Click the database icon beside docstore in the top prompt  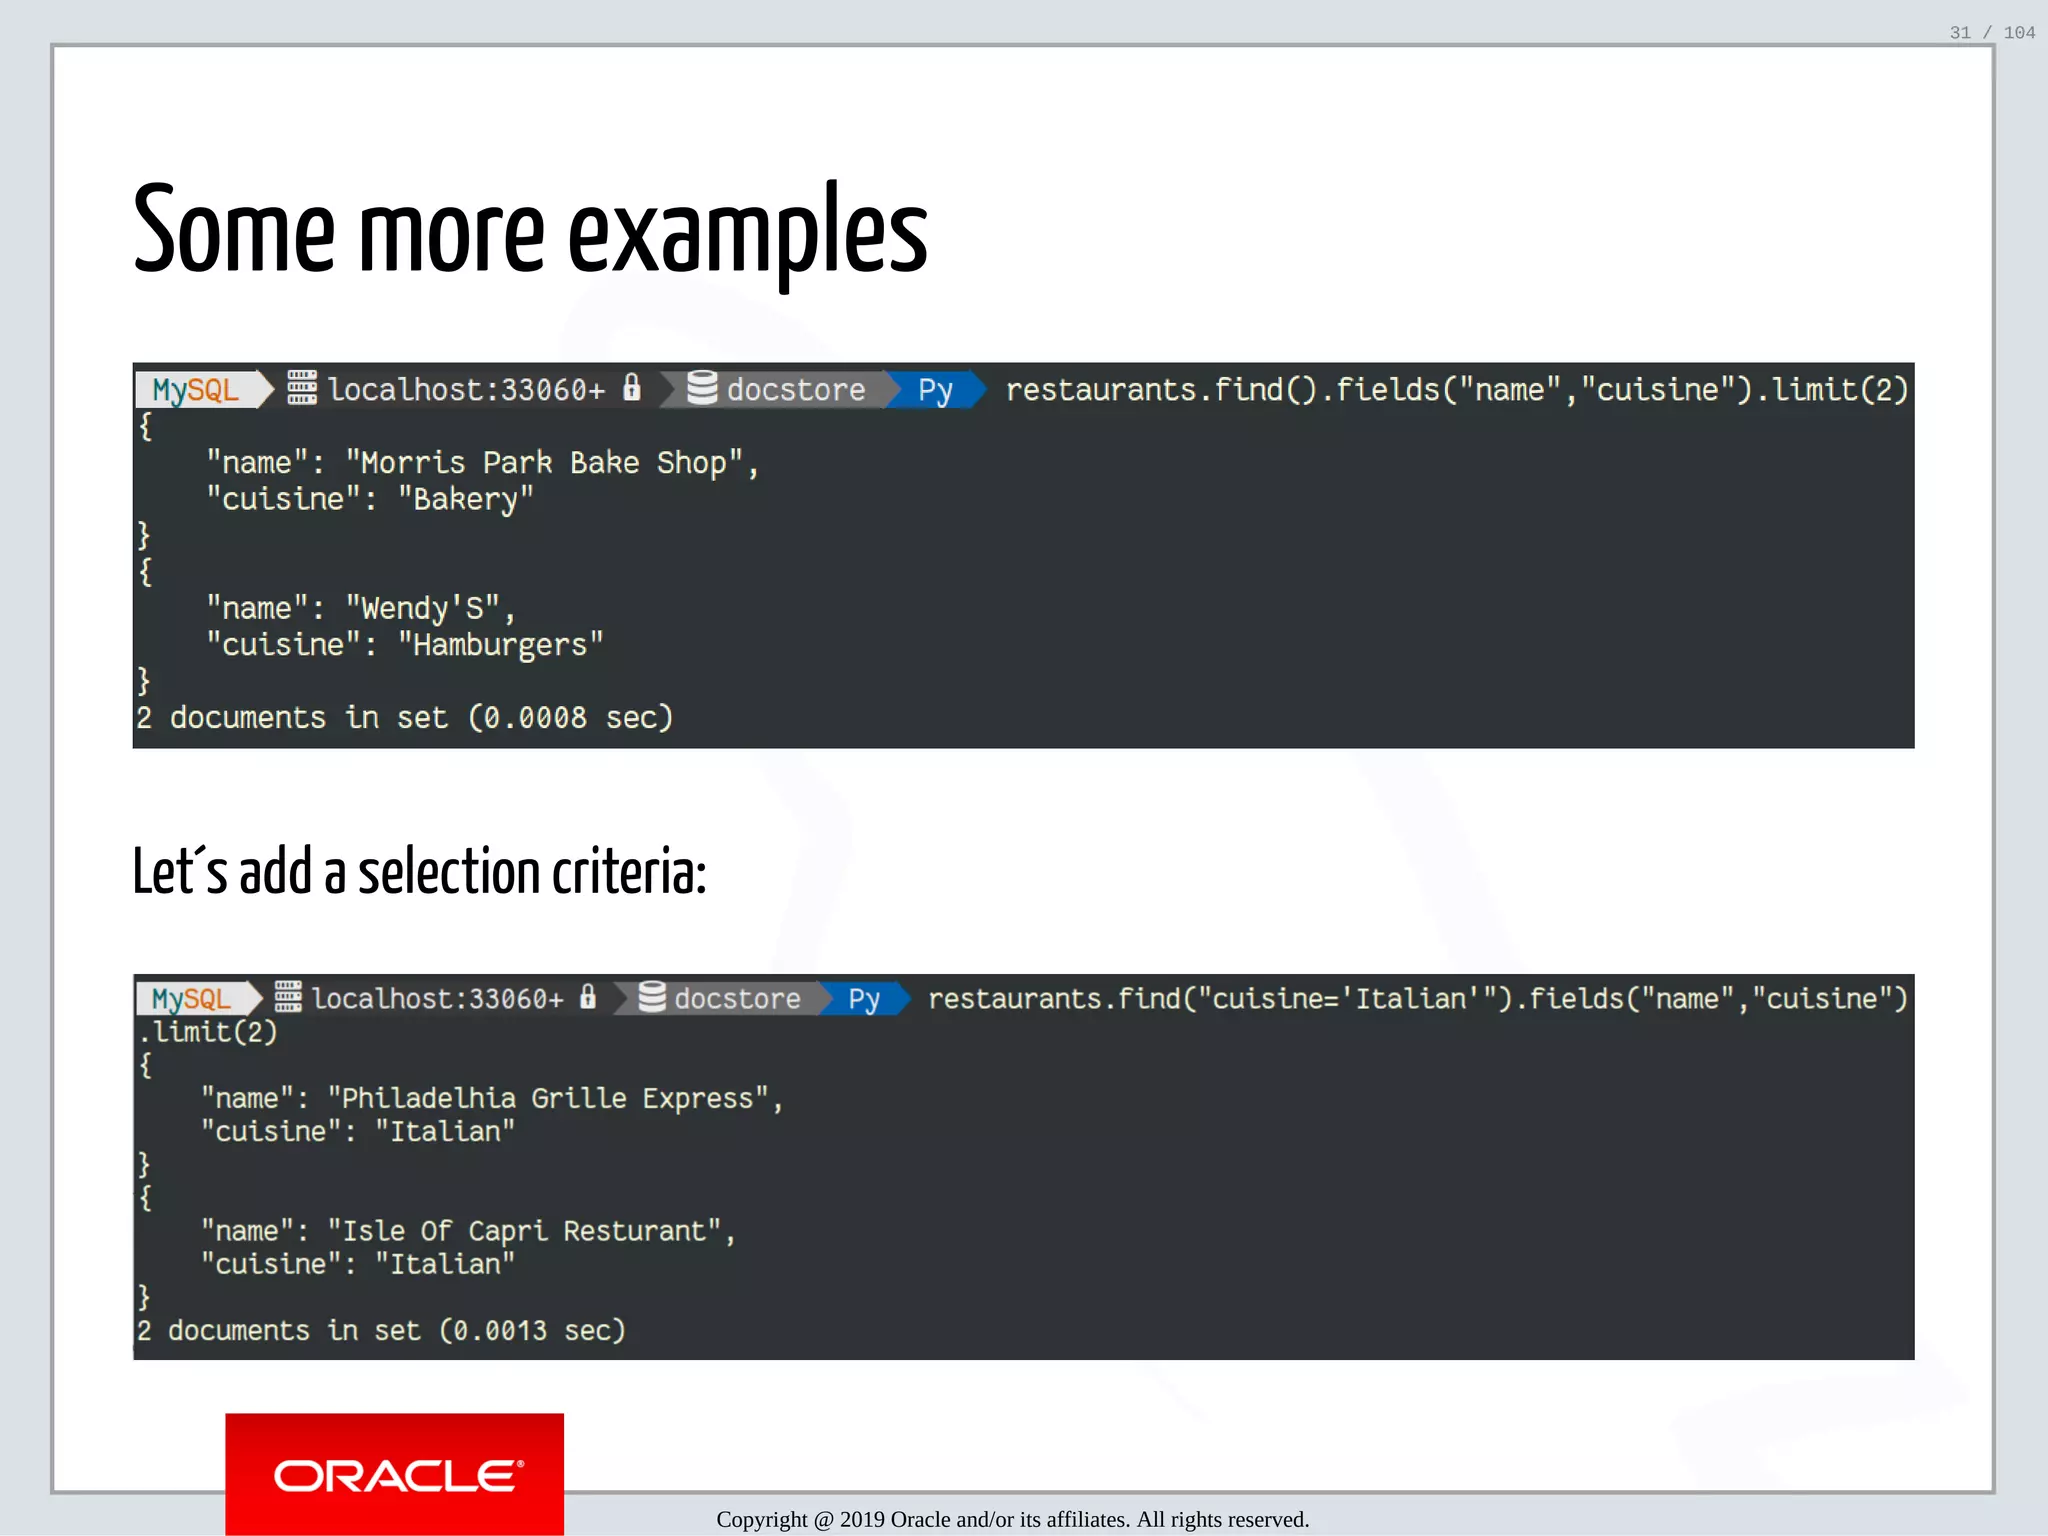(702, 388)
